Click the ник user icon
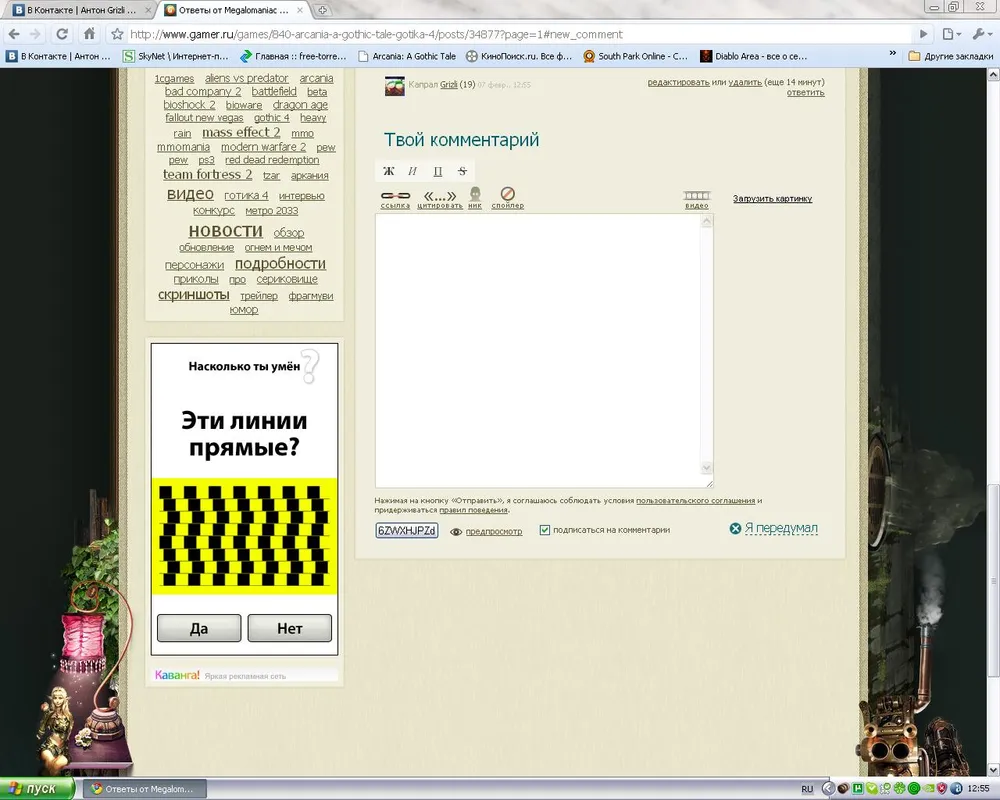Viewport: 1000px width, 800px height. (x=475, y=195)
